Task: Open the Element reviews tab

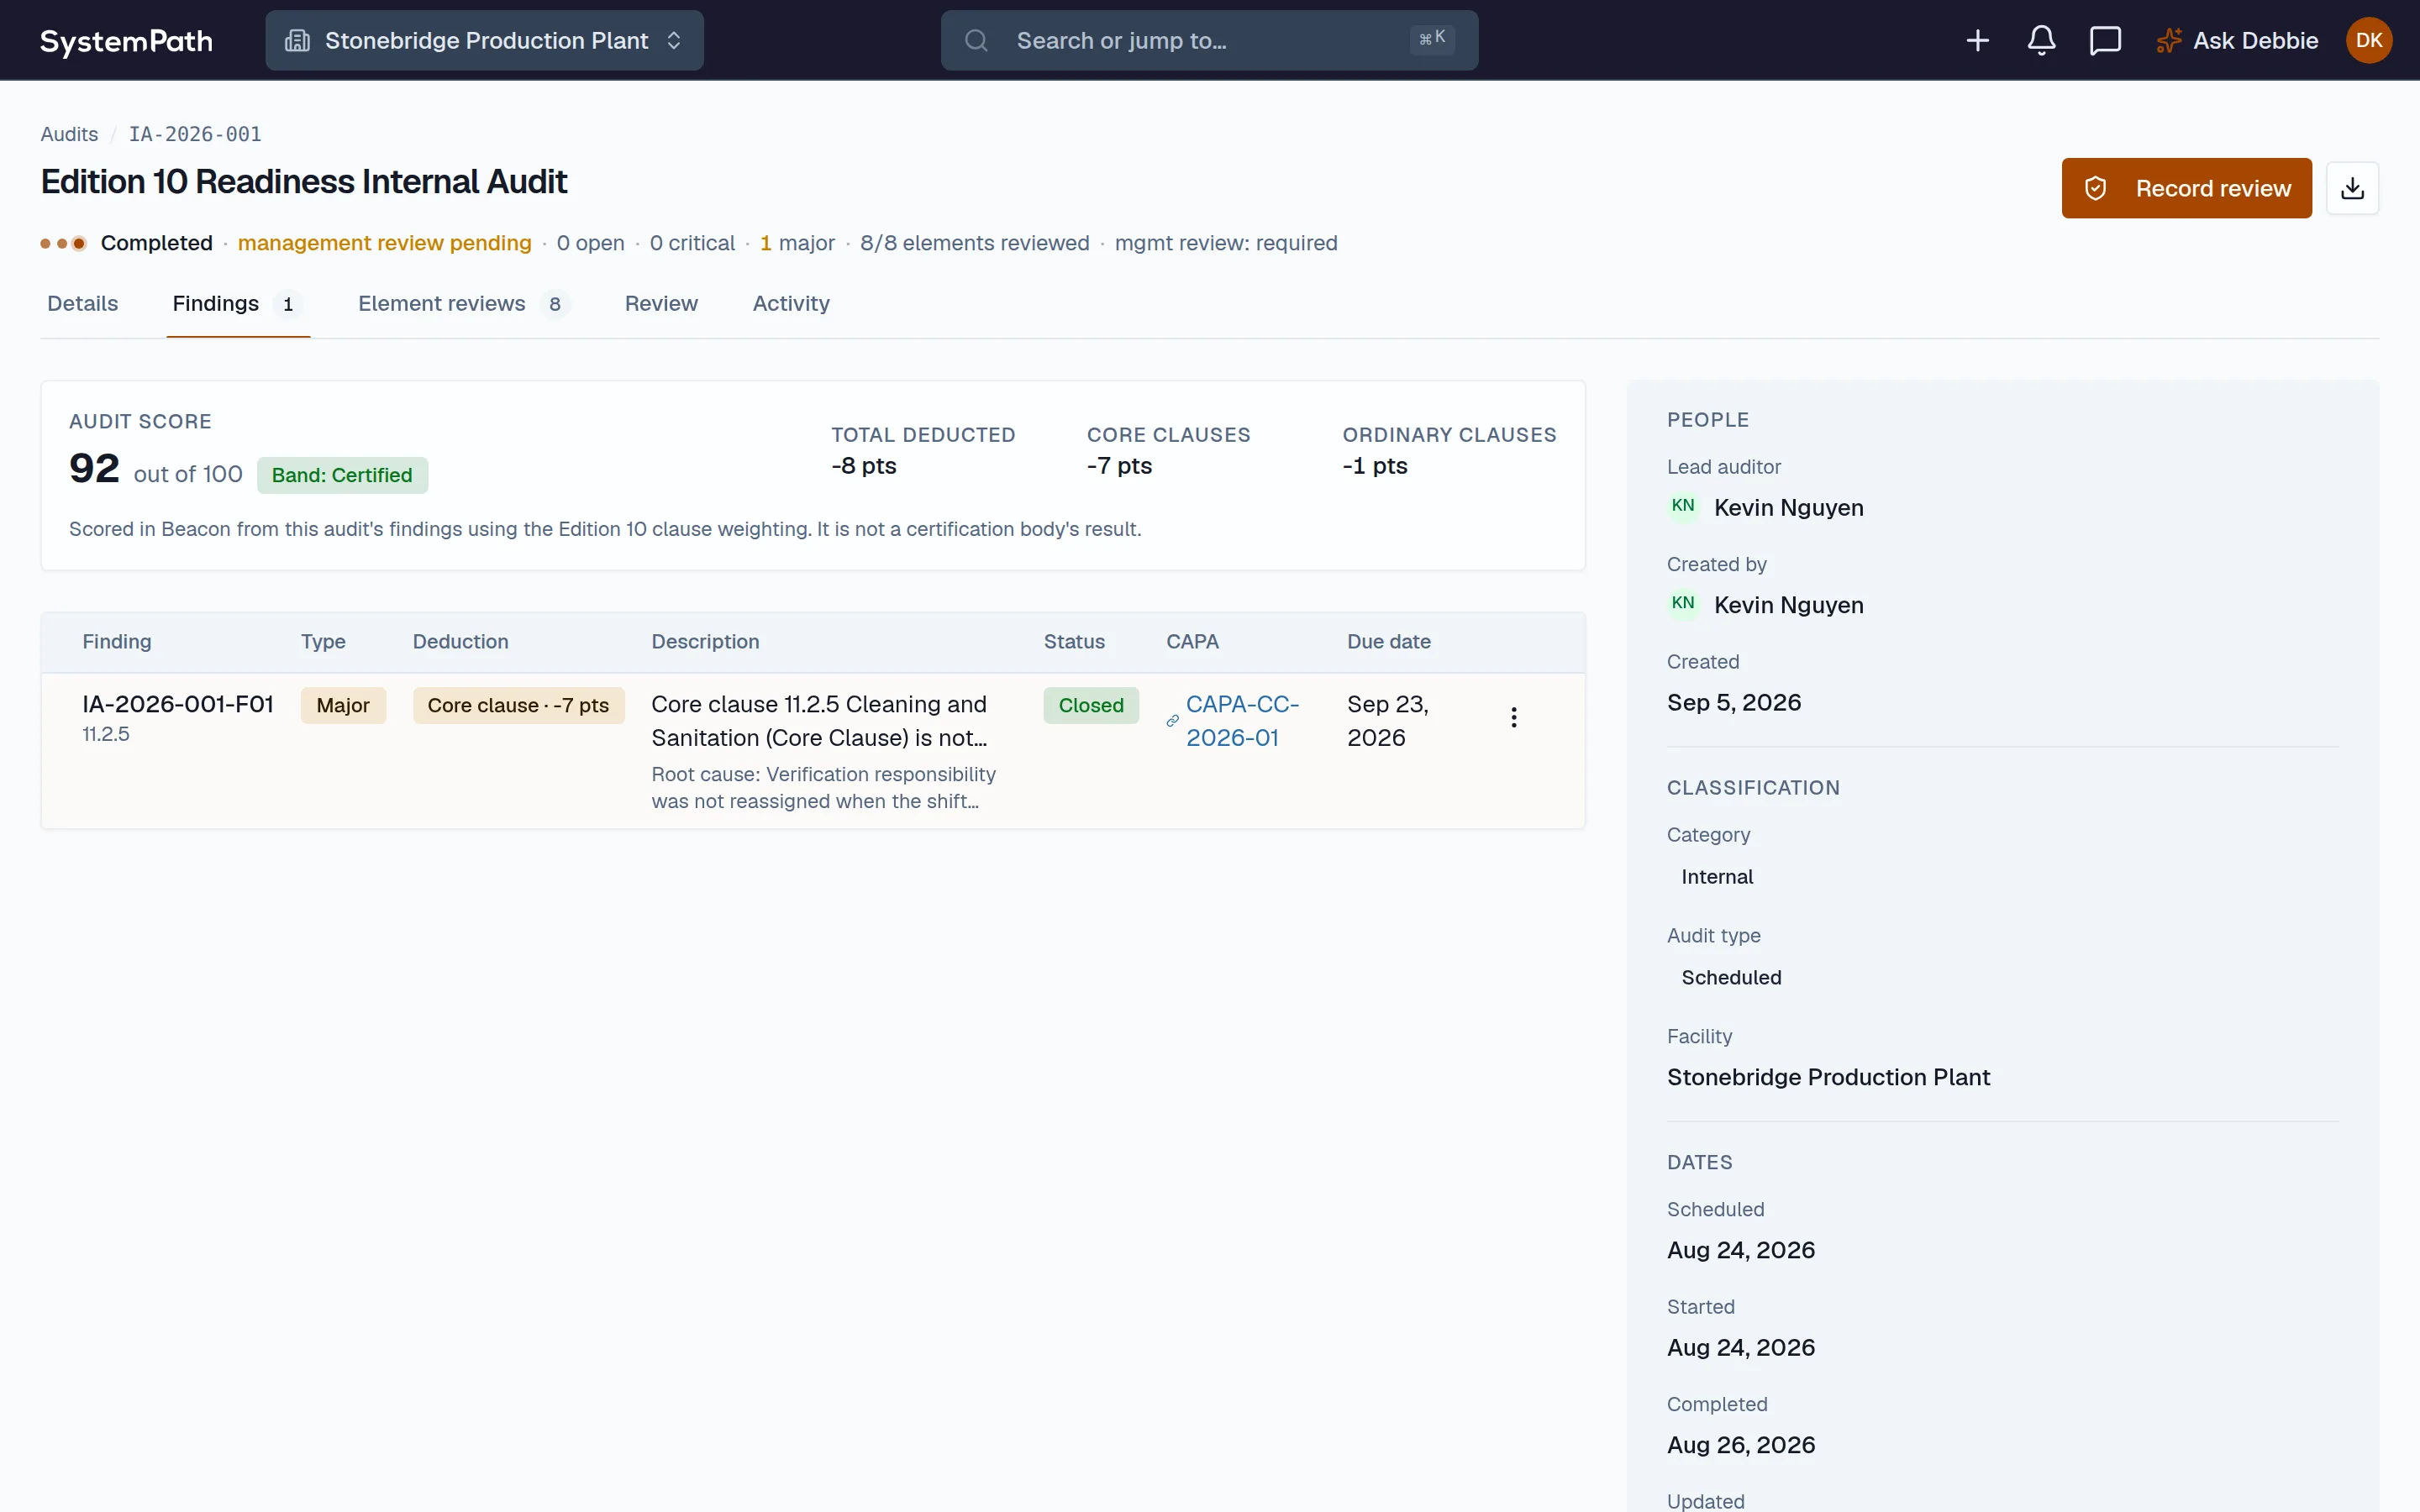Action: click(464, 304)
